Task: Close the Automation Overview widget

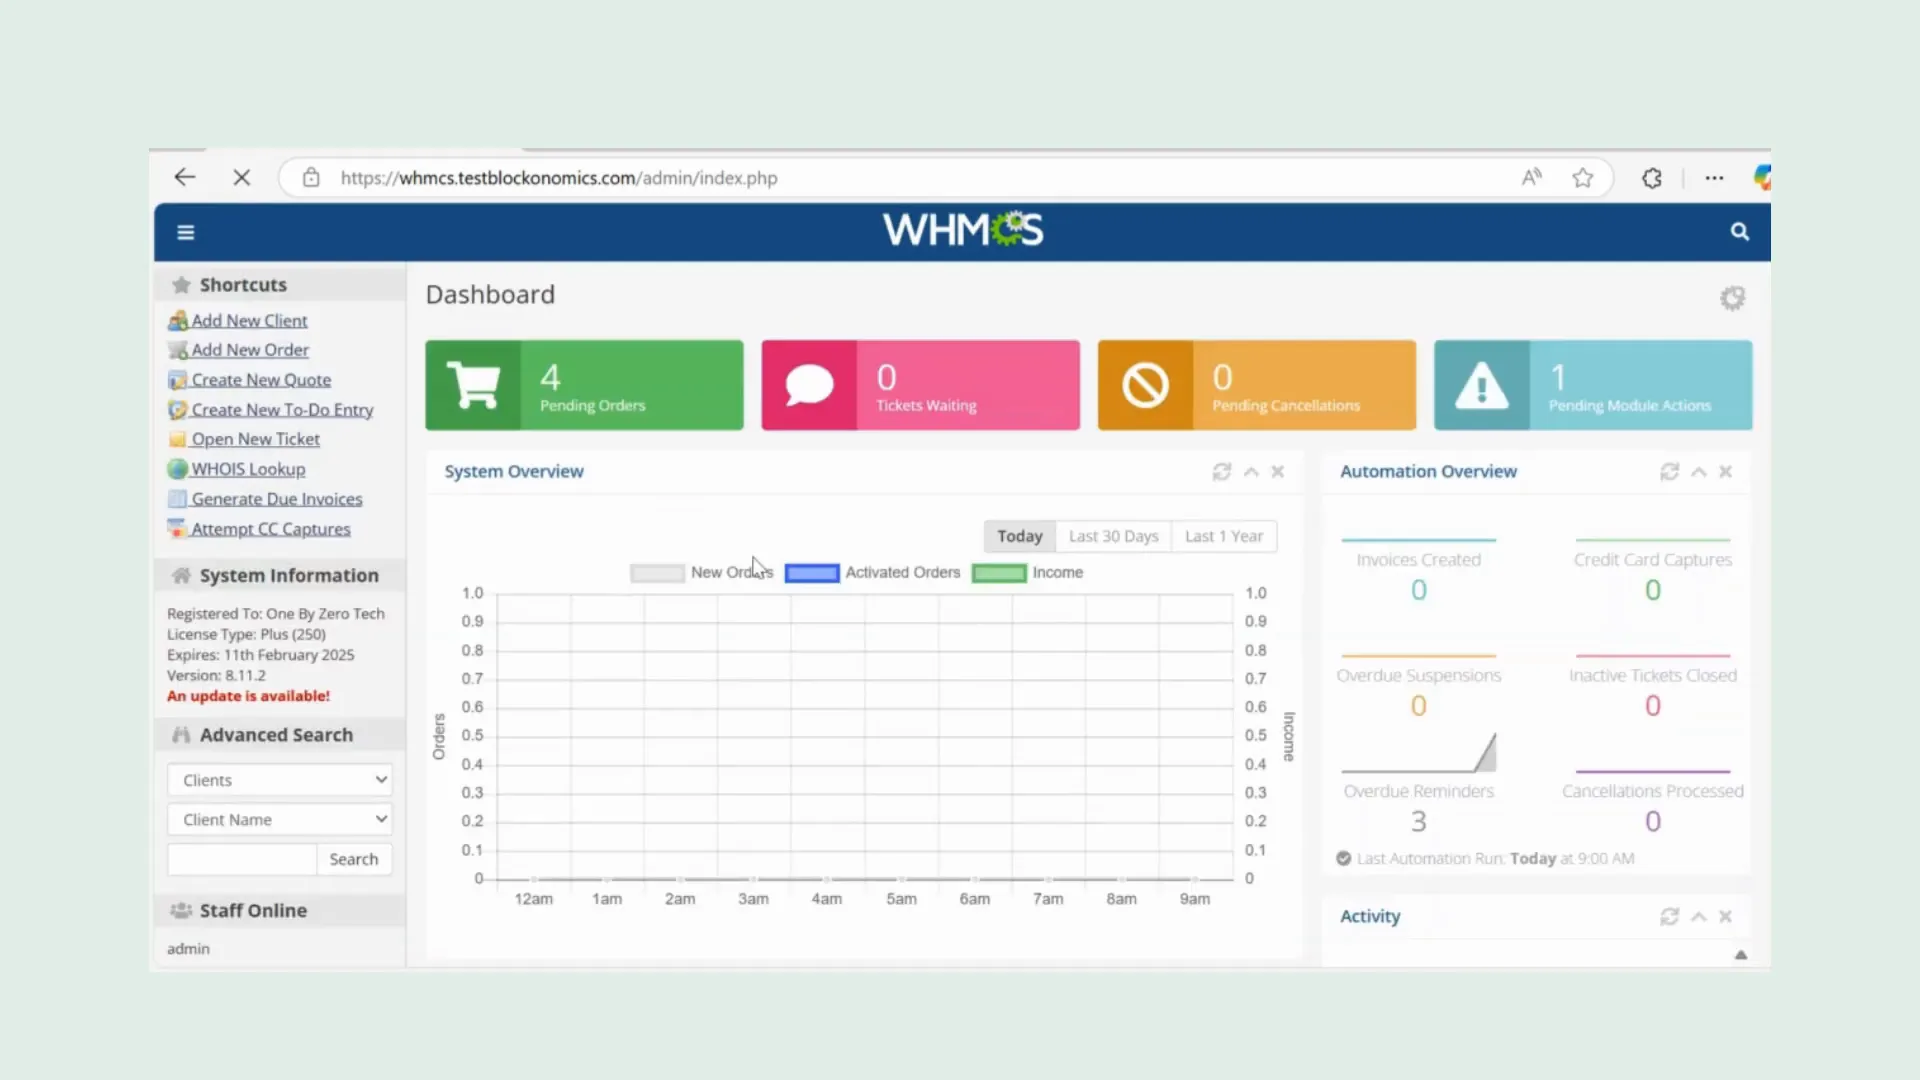Action: (x=1725, y=471)
